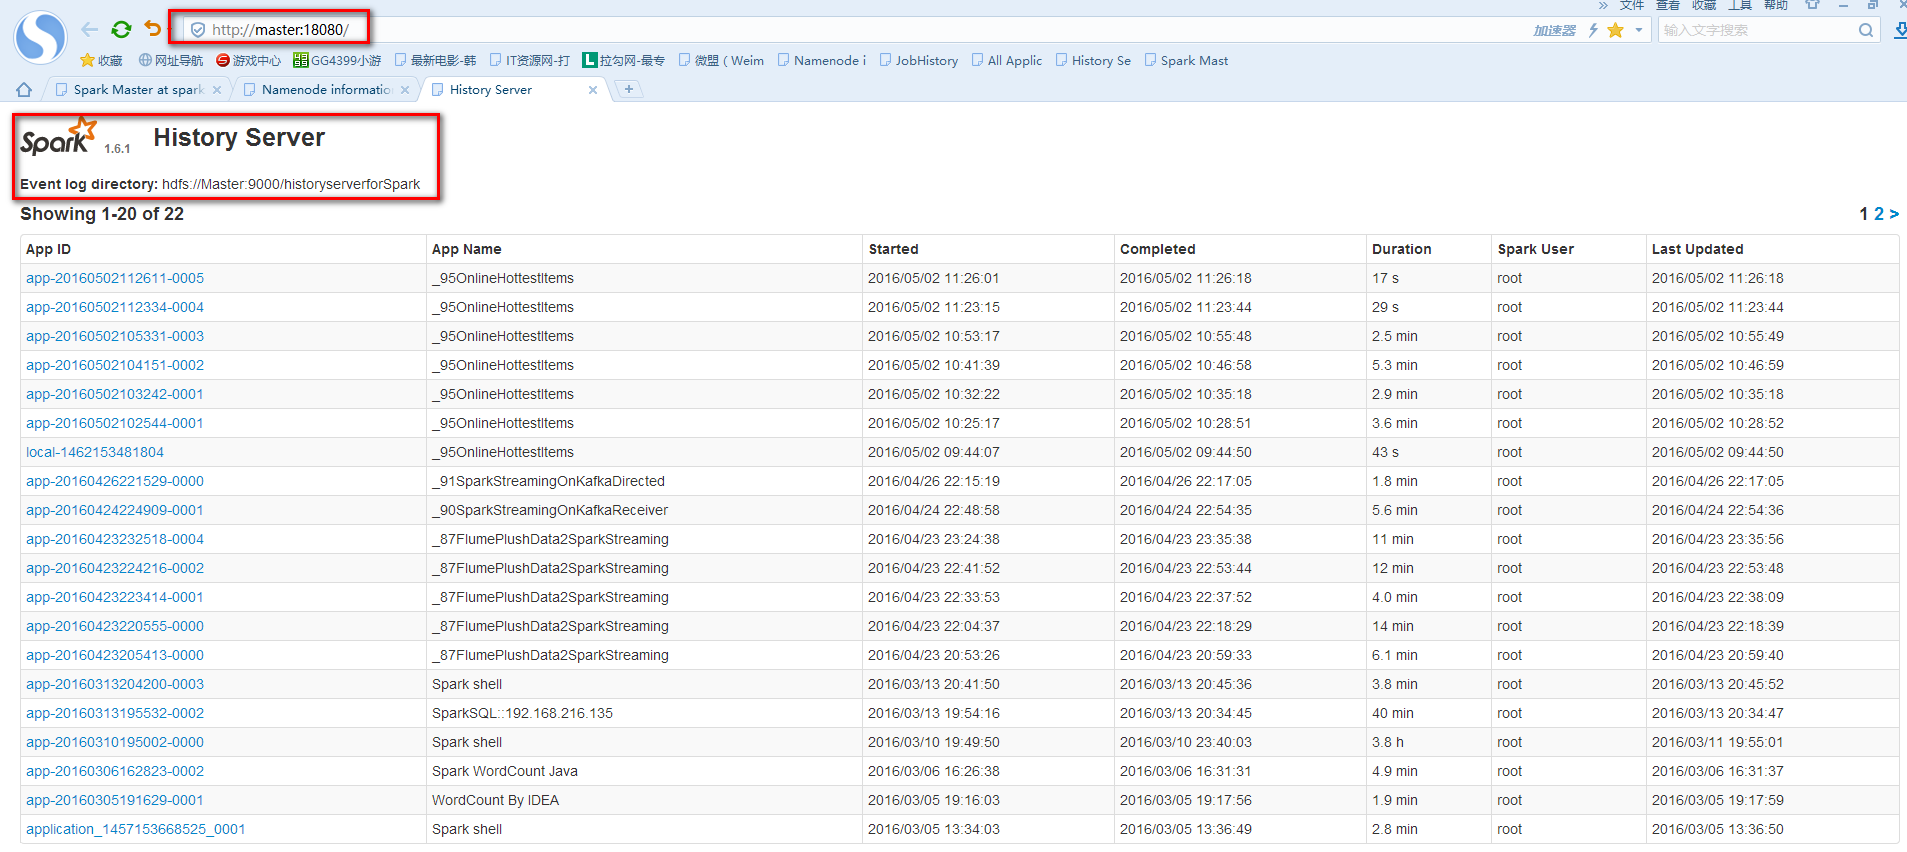Open app-20160310195002-0000 link
This screenshot has width=1907, height=852.
pyautogui.click(x=115, y=742)
